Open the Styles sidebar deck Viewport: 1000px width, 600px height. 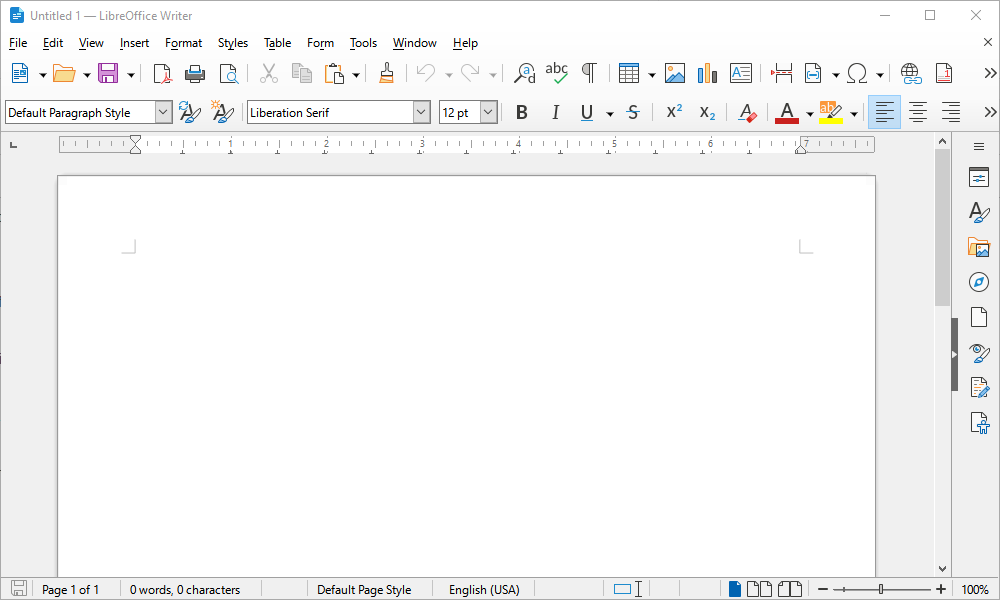[x=978, y=212]
